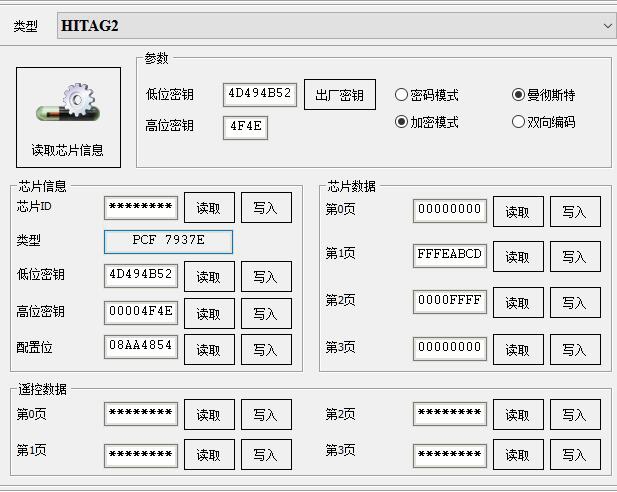Click 读取 for chip data 第1页
This screenshot has width=617, height=492.
click(x=518, y=257)
